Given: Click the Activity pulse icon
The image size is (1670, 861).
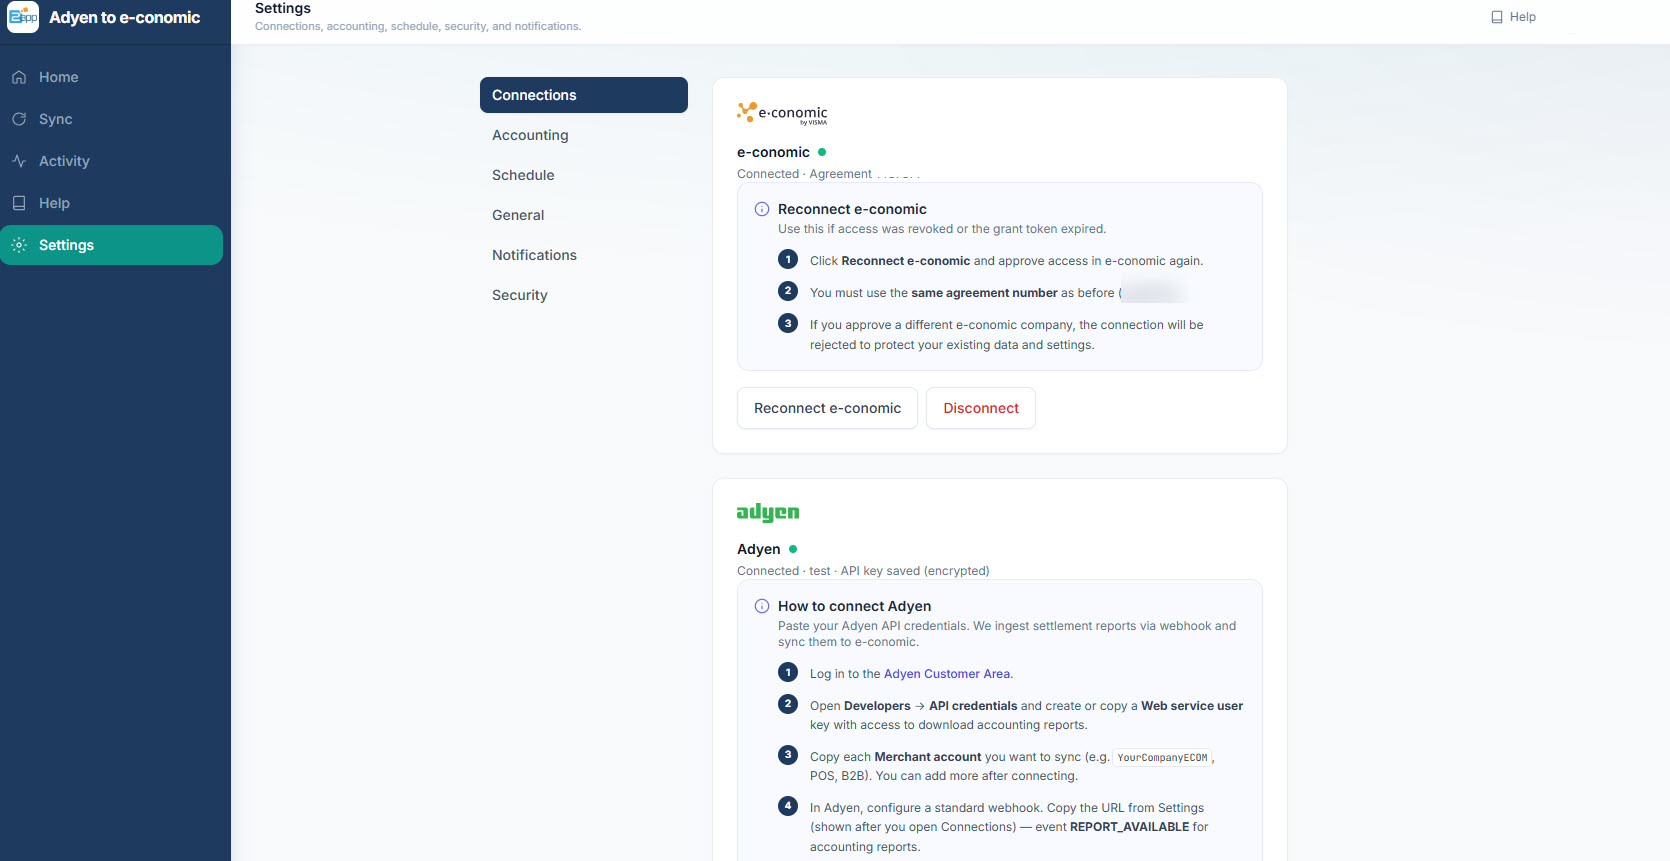Looking at the screenshot, I should pyautogui.click(x=19, y=161).
